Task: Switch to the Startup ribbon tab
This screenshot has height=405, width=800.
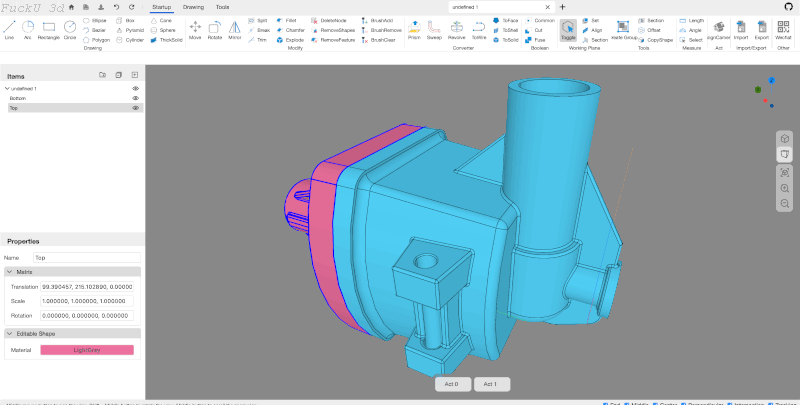Action: pyautogui.click(x=162, y=7)
